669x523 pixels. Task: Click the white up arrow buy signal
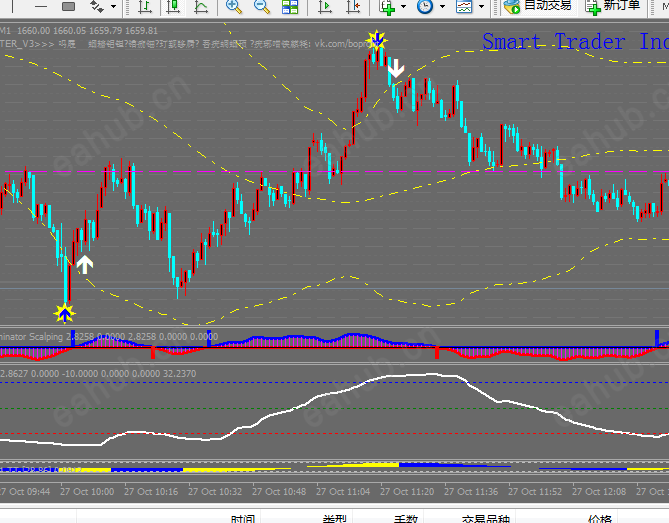85,264
